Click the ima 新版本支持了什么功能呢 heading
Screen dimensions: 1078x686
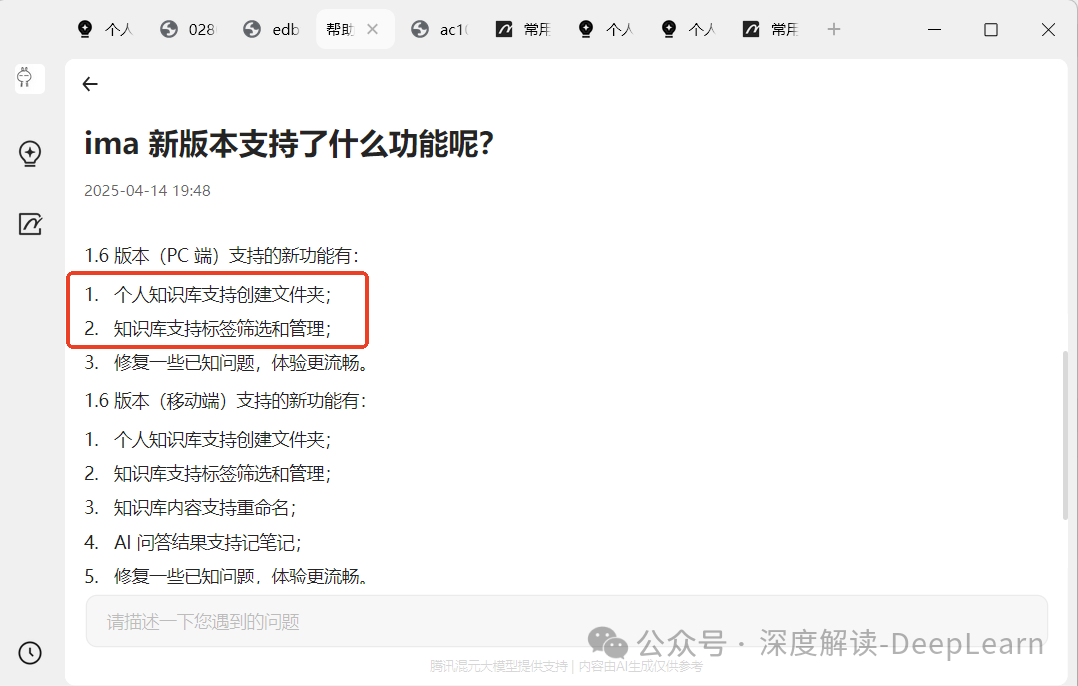(289, 144)
